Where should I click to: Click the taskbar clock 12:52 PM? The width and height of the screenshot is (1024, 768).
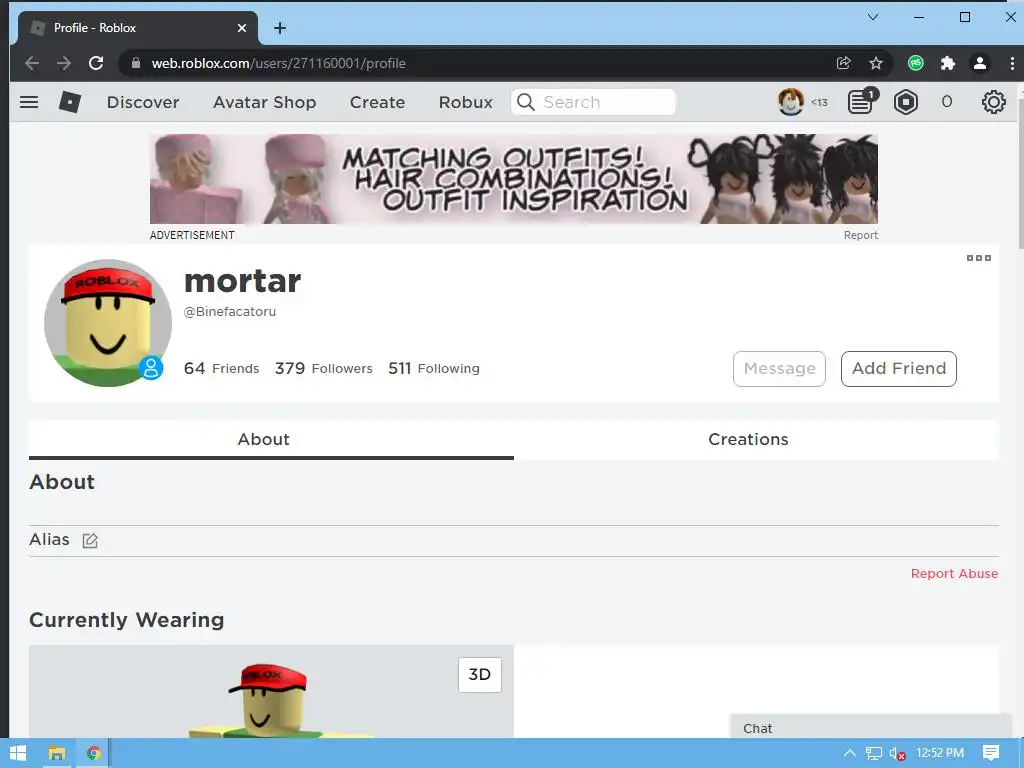click(x=940, y=753)
